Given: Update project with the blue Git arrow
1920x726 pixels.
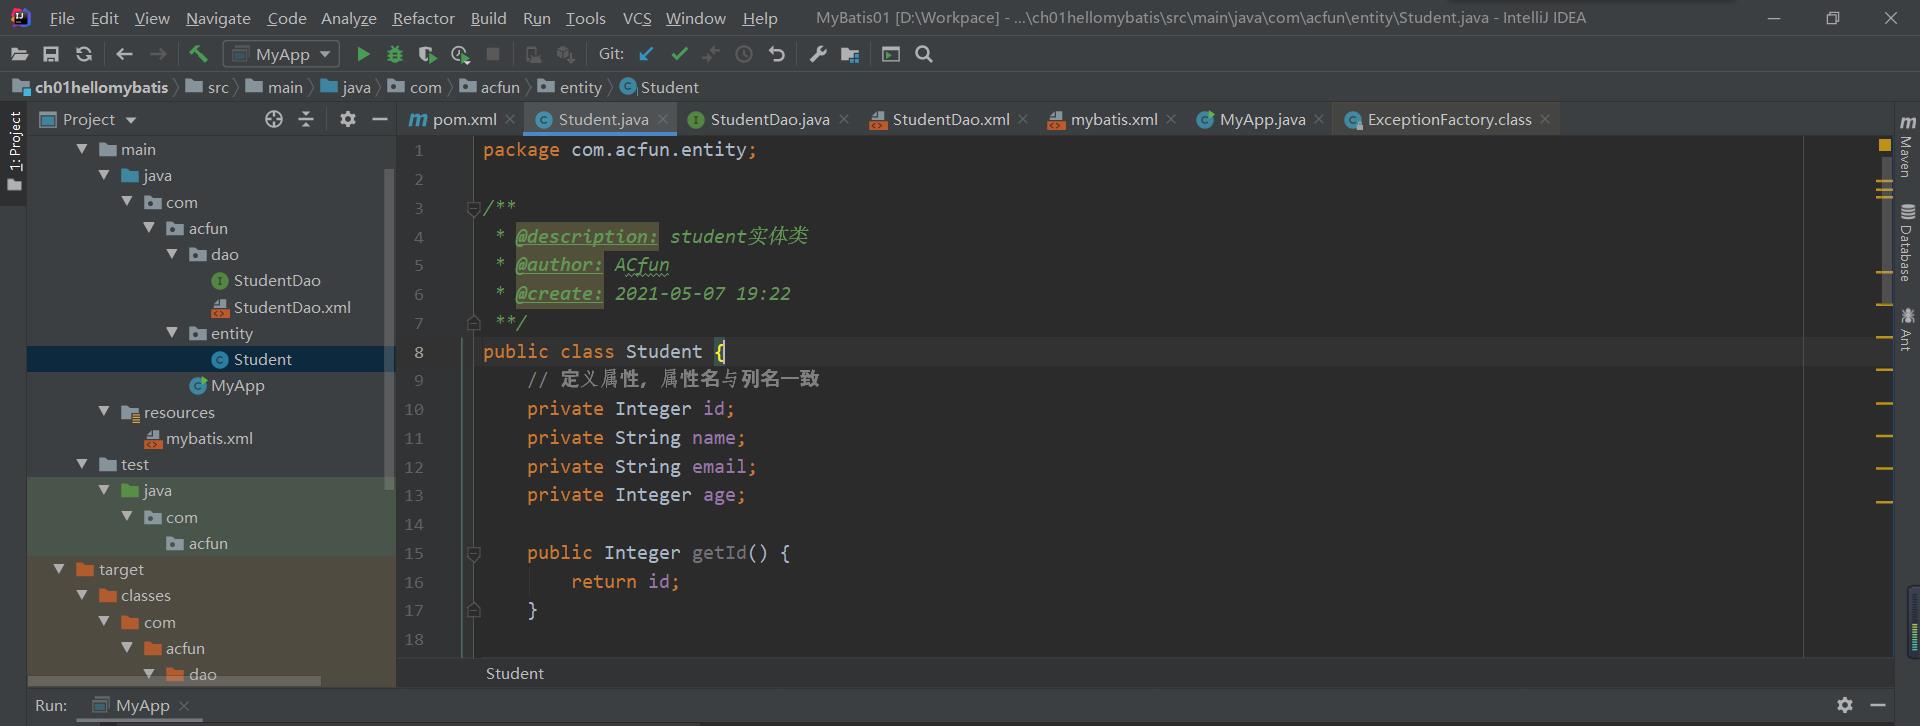Looking at the screenshot, I should click(x=646, y=54).
